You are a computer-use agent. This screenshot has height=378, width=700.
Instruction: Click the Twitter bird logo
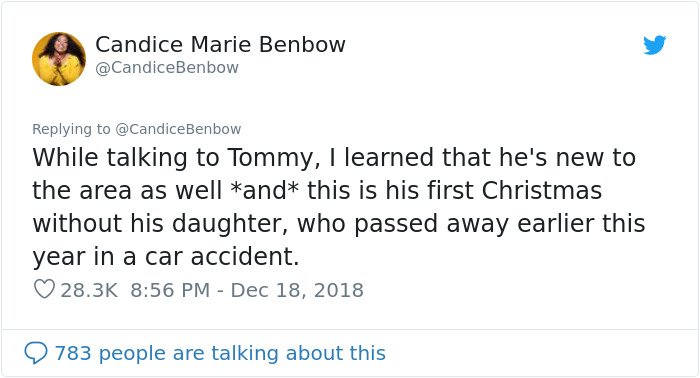point(654,45)
